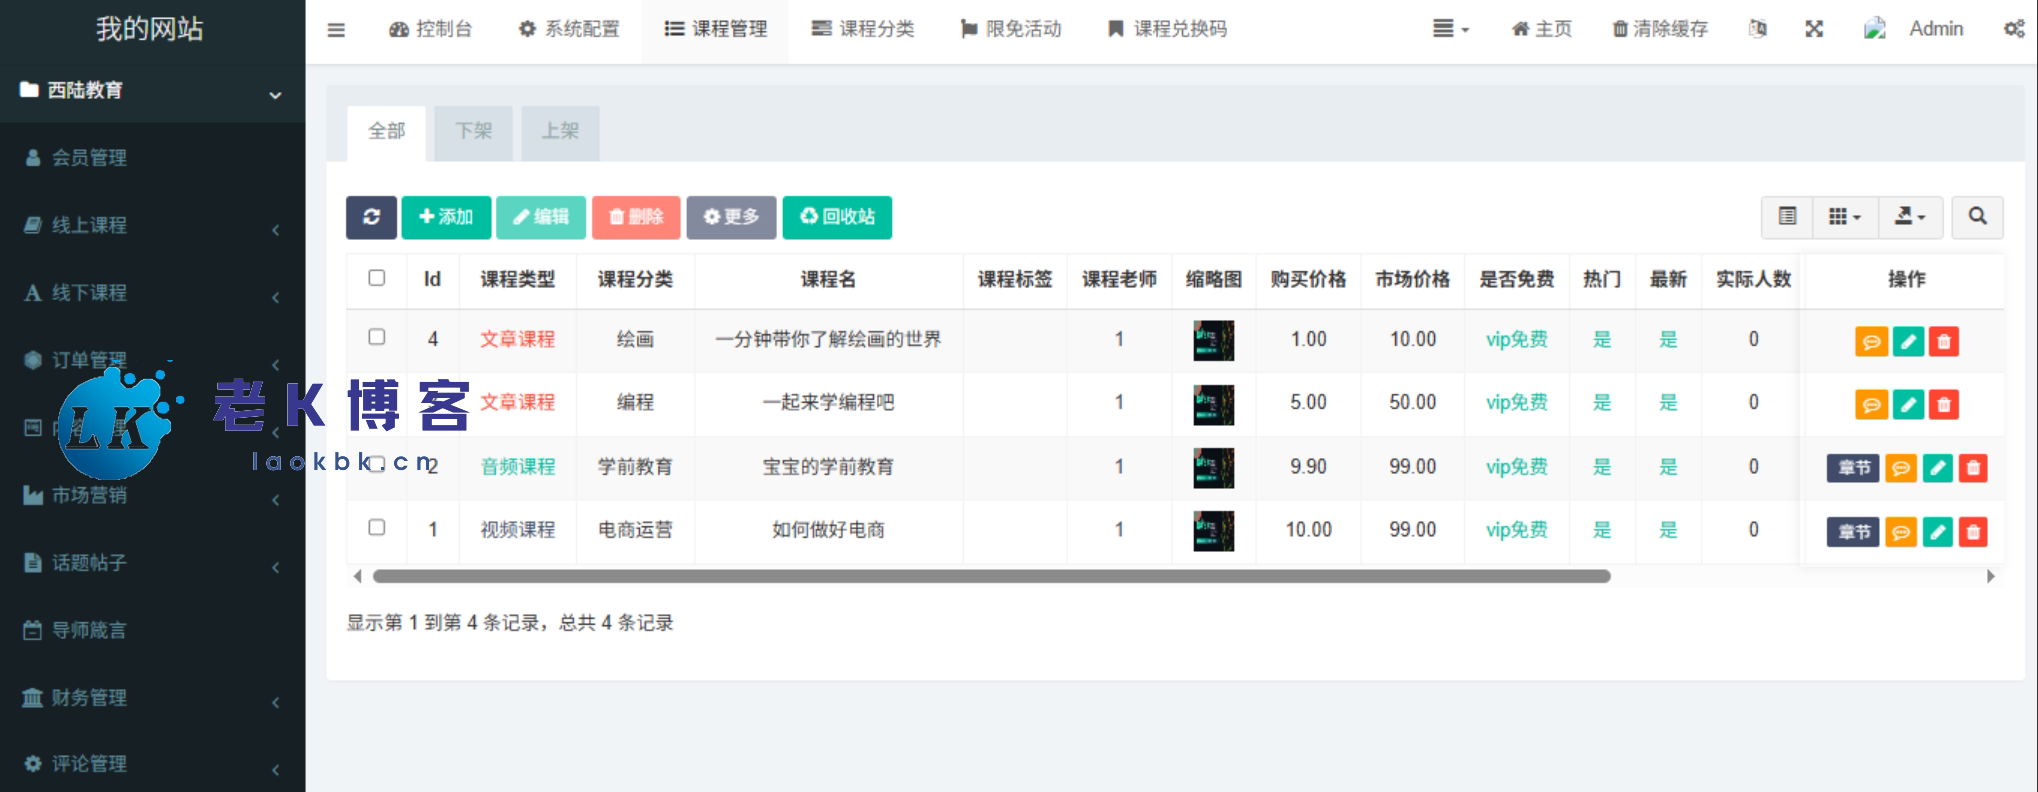Click the 添加 button
This screenshot has height=792, width=2038.
click(x=446, y=217)
